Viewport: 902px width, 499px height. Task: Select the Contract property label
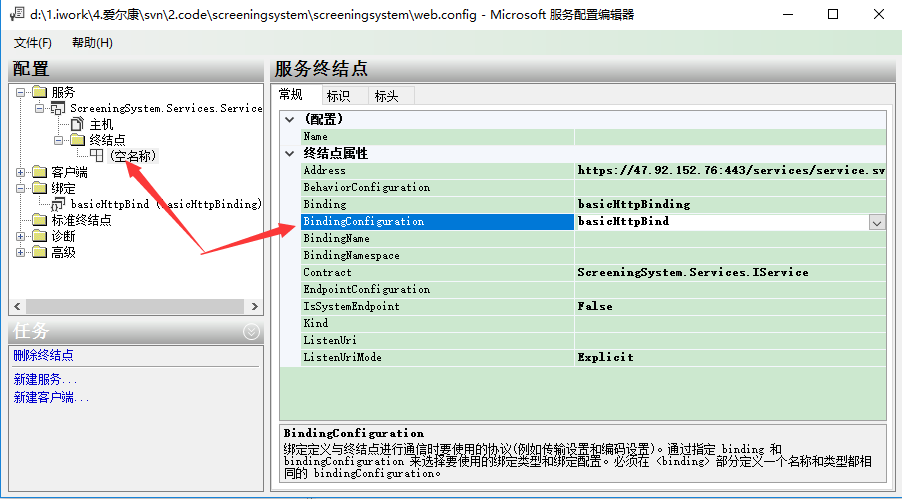coord(327,272)
